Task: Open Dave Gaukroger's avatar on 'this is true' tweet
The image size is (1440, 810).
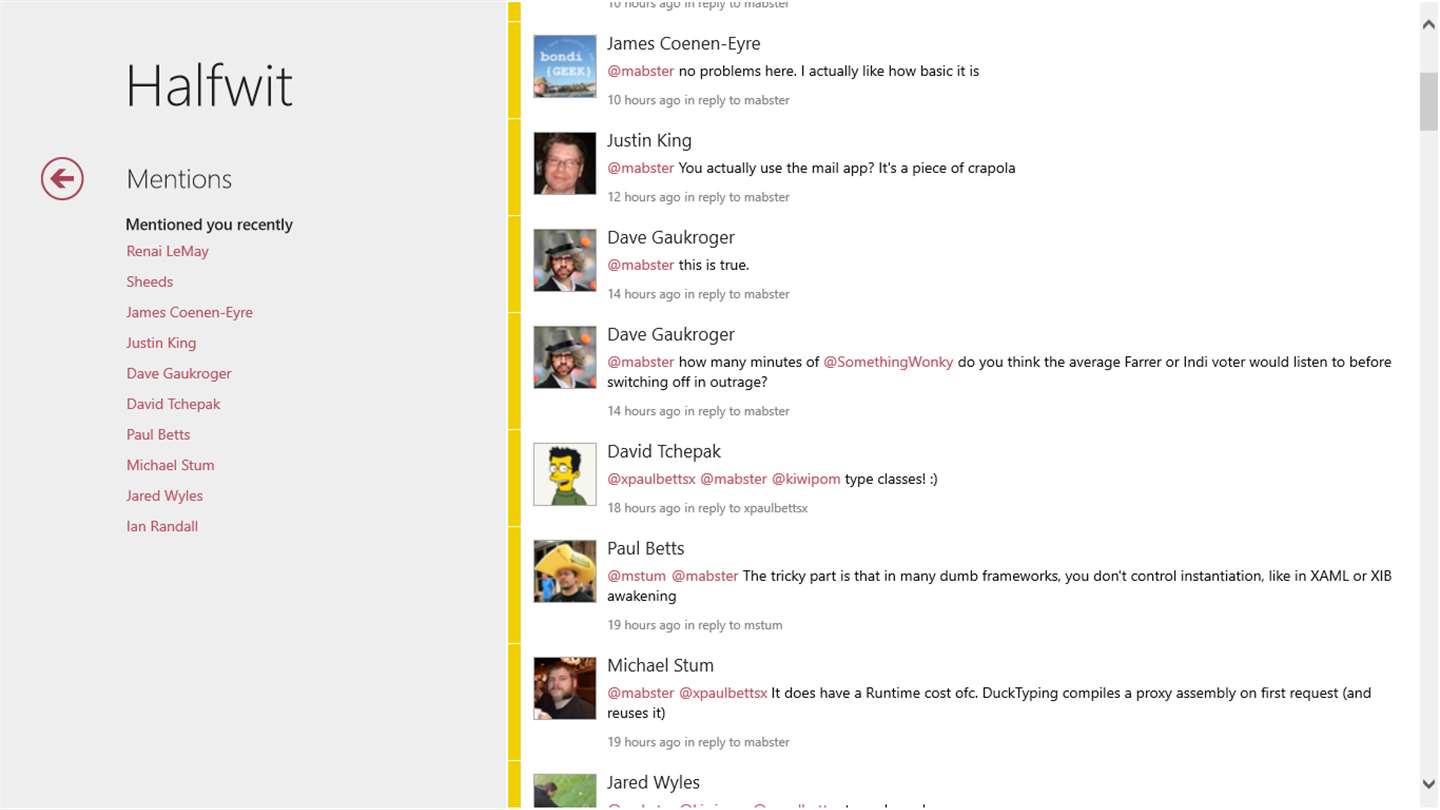Action: [x=565, y=260]
